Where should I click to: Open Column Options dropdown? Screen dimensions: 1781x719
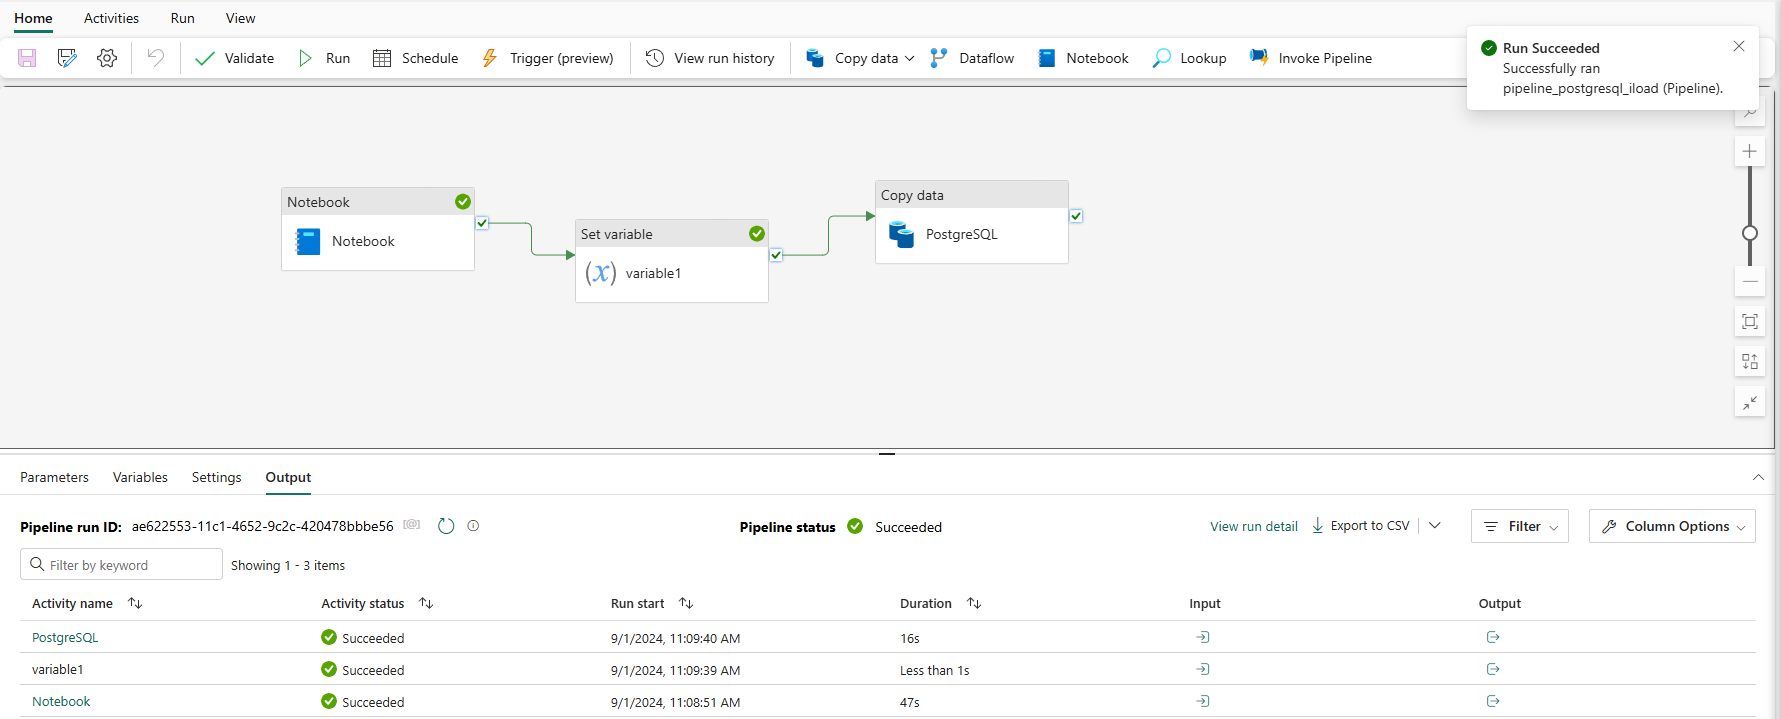tap(1672, 526)
